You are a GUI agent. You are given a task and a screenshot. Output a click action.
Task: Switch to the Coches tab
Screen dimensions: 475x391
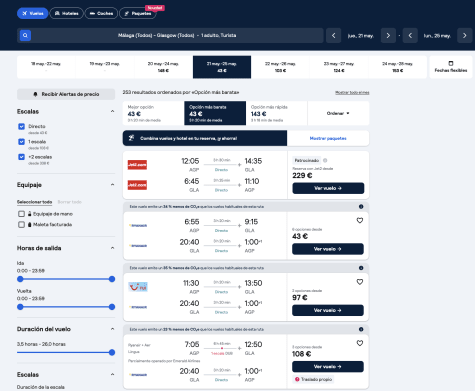click(x=101, y=13)
